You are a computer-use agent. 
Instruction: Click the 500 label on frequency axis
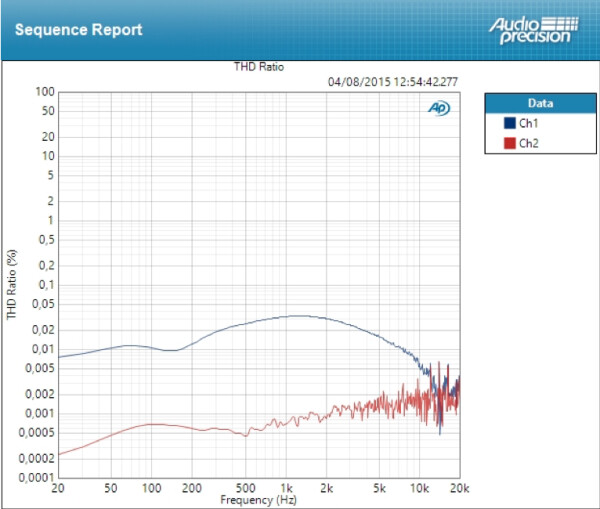[243, 488]
